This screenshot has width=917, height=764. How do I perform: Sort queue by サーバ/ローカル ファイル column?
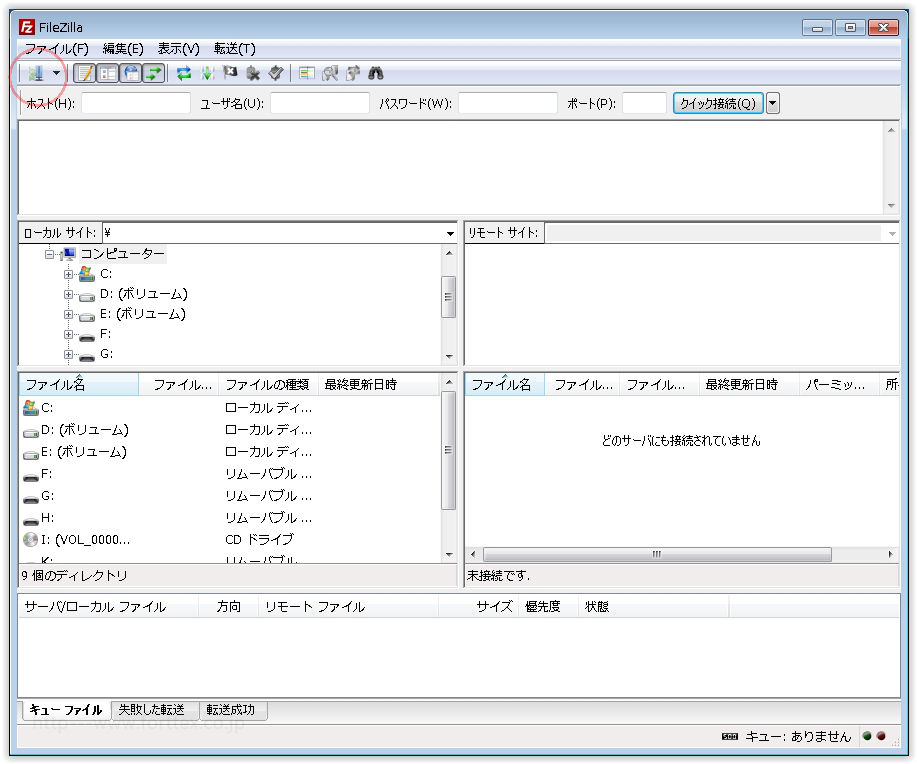(109, 607)
